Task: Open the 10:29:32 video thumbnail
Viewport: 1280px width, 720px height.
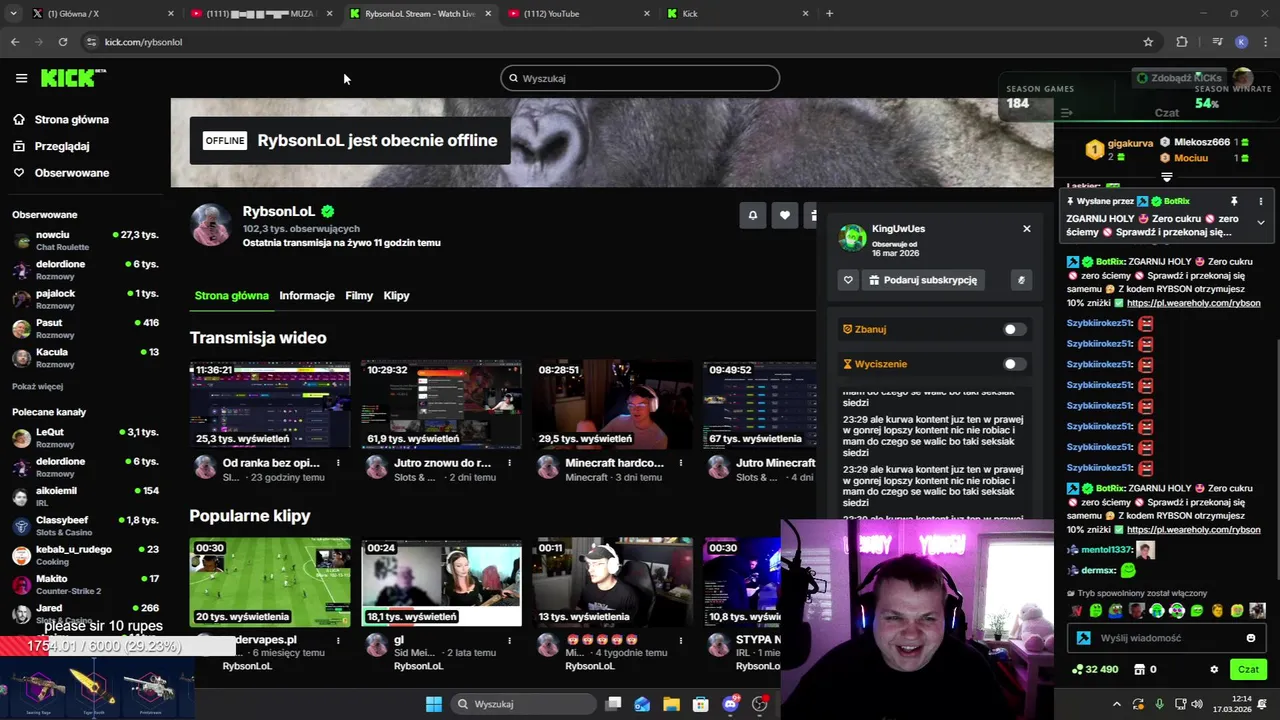Action: tap(441, 405)
